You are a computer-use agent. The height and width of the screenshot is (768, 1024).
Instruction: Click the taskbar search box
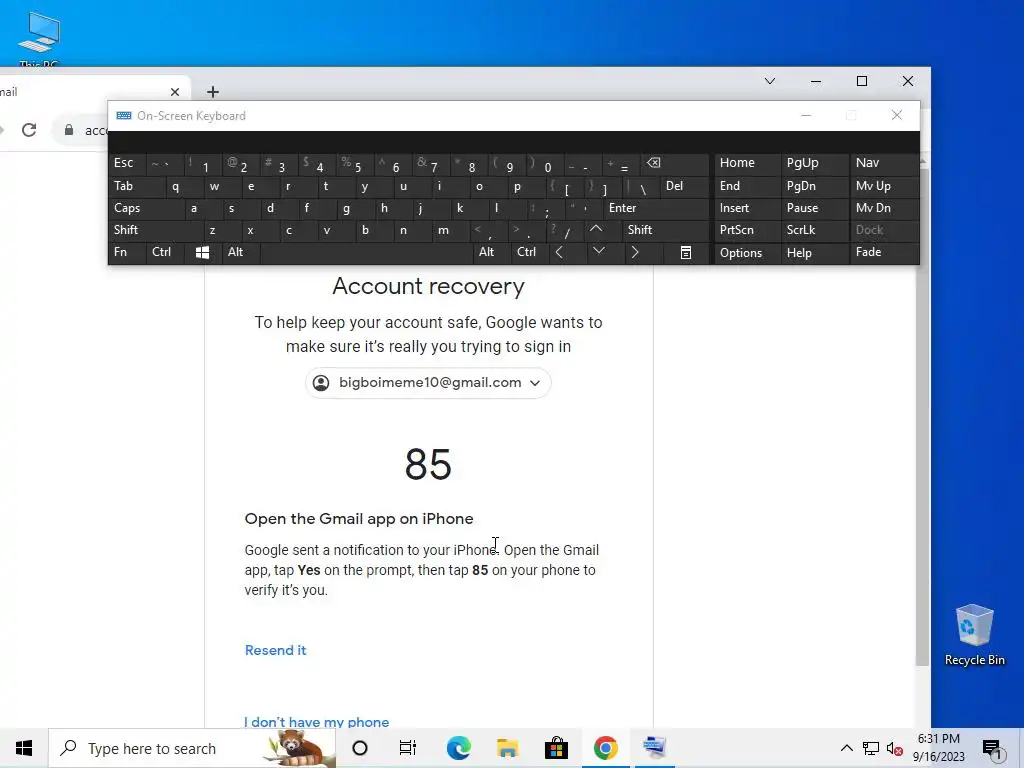click(x=192, y=748)
